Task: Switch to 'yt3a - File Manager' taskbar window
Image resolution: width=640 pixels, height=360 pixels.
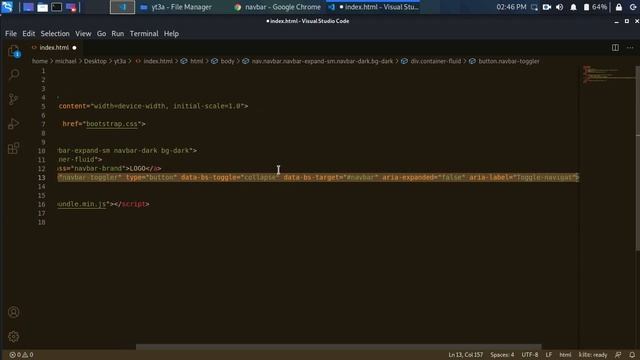Action: (x=176, y=7)
